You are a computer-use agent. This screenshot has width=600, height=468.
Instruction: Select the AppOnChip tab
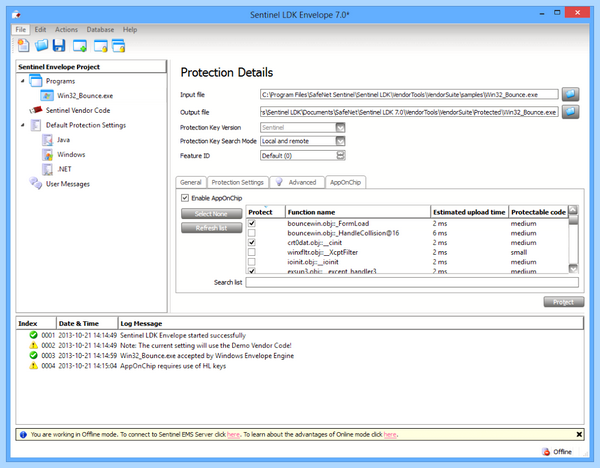[346, 182]
